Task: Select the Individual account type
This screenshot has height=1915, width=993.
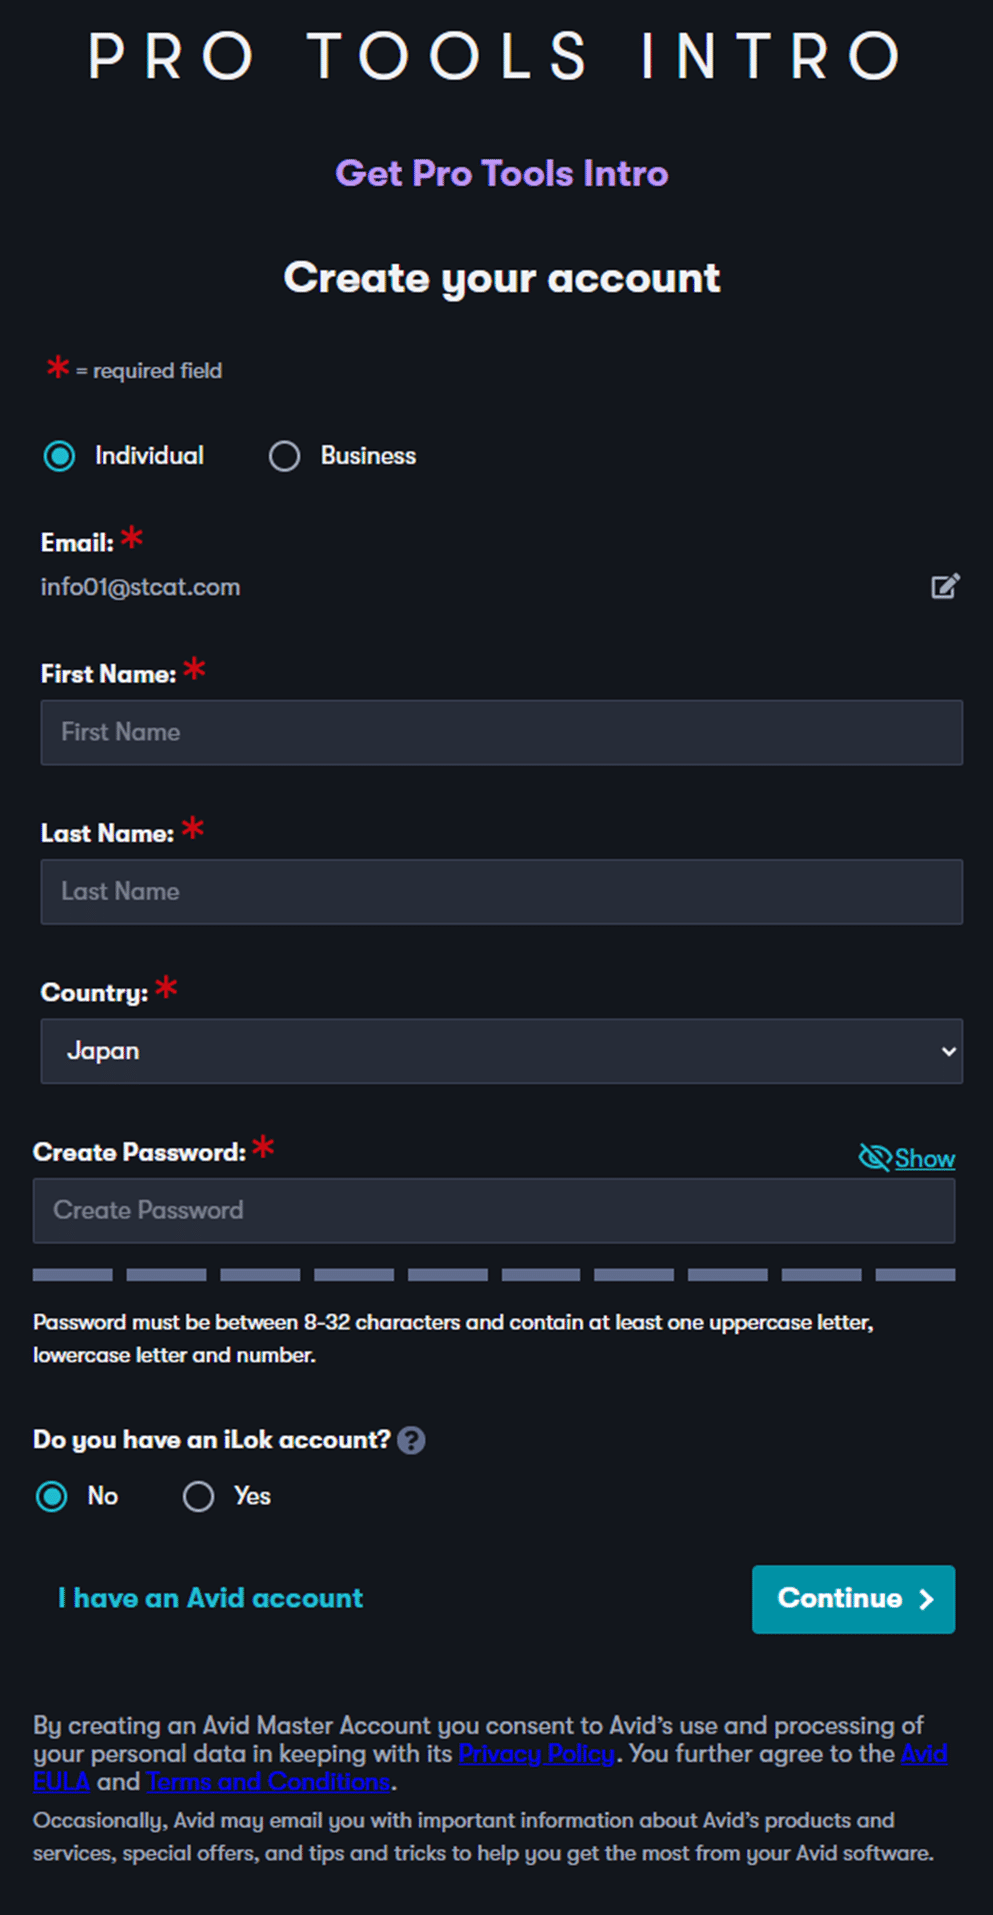Action: point(60,456)
